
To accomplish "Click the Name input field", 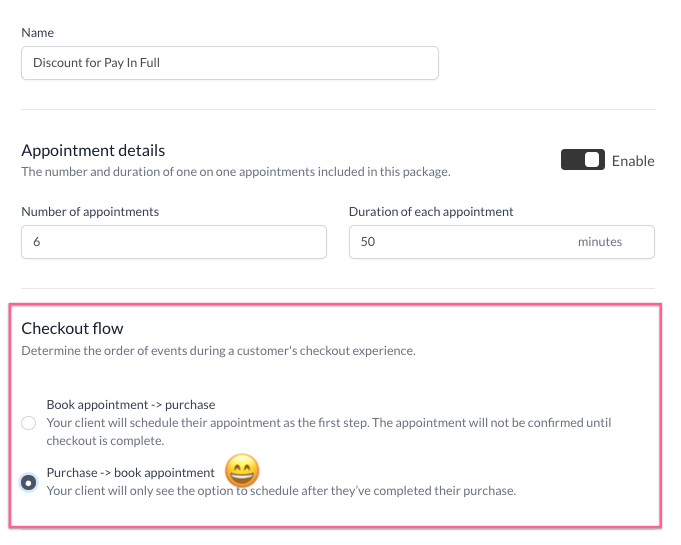I will pos(229,62).
